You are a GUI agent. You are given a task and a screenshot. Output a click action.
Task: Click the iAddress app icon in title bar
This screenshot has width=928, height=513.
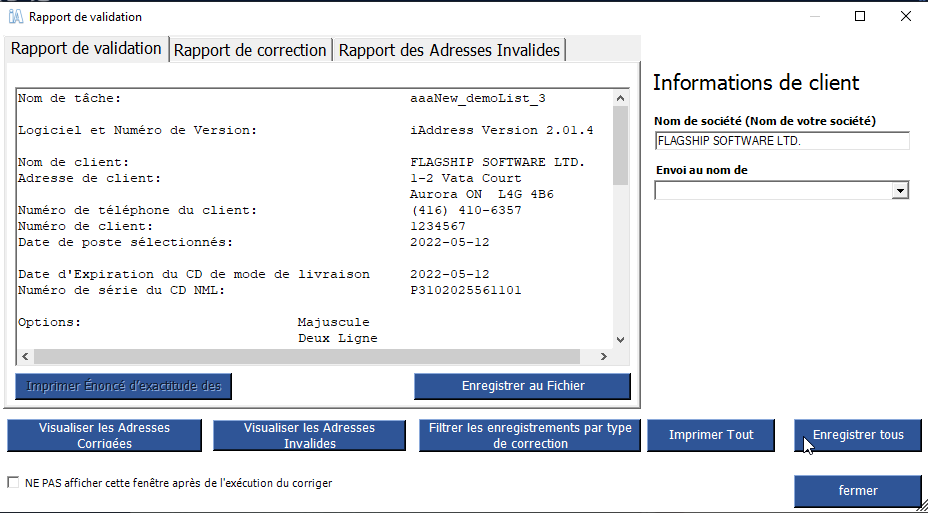pyautogui.click(x=15, y=17)
